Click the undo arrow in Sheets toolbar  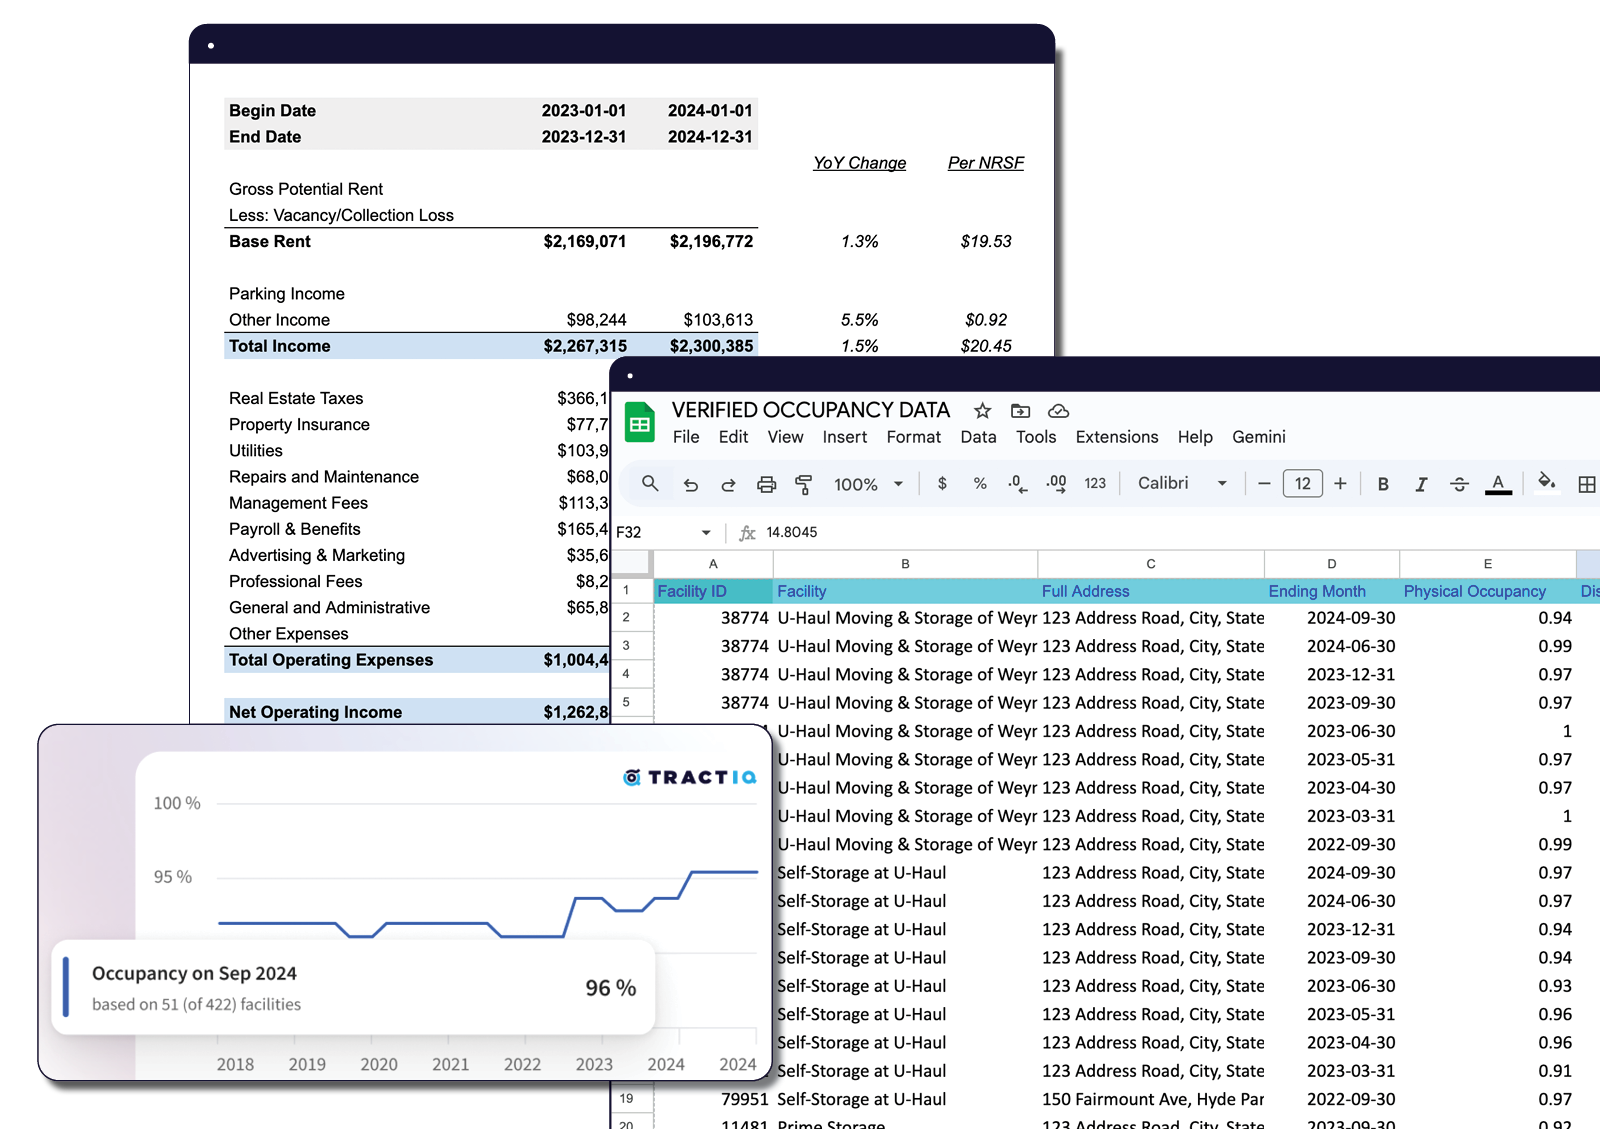690,484
